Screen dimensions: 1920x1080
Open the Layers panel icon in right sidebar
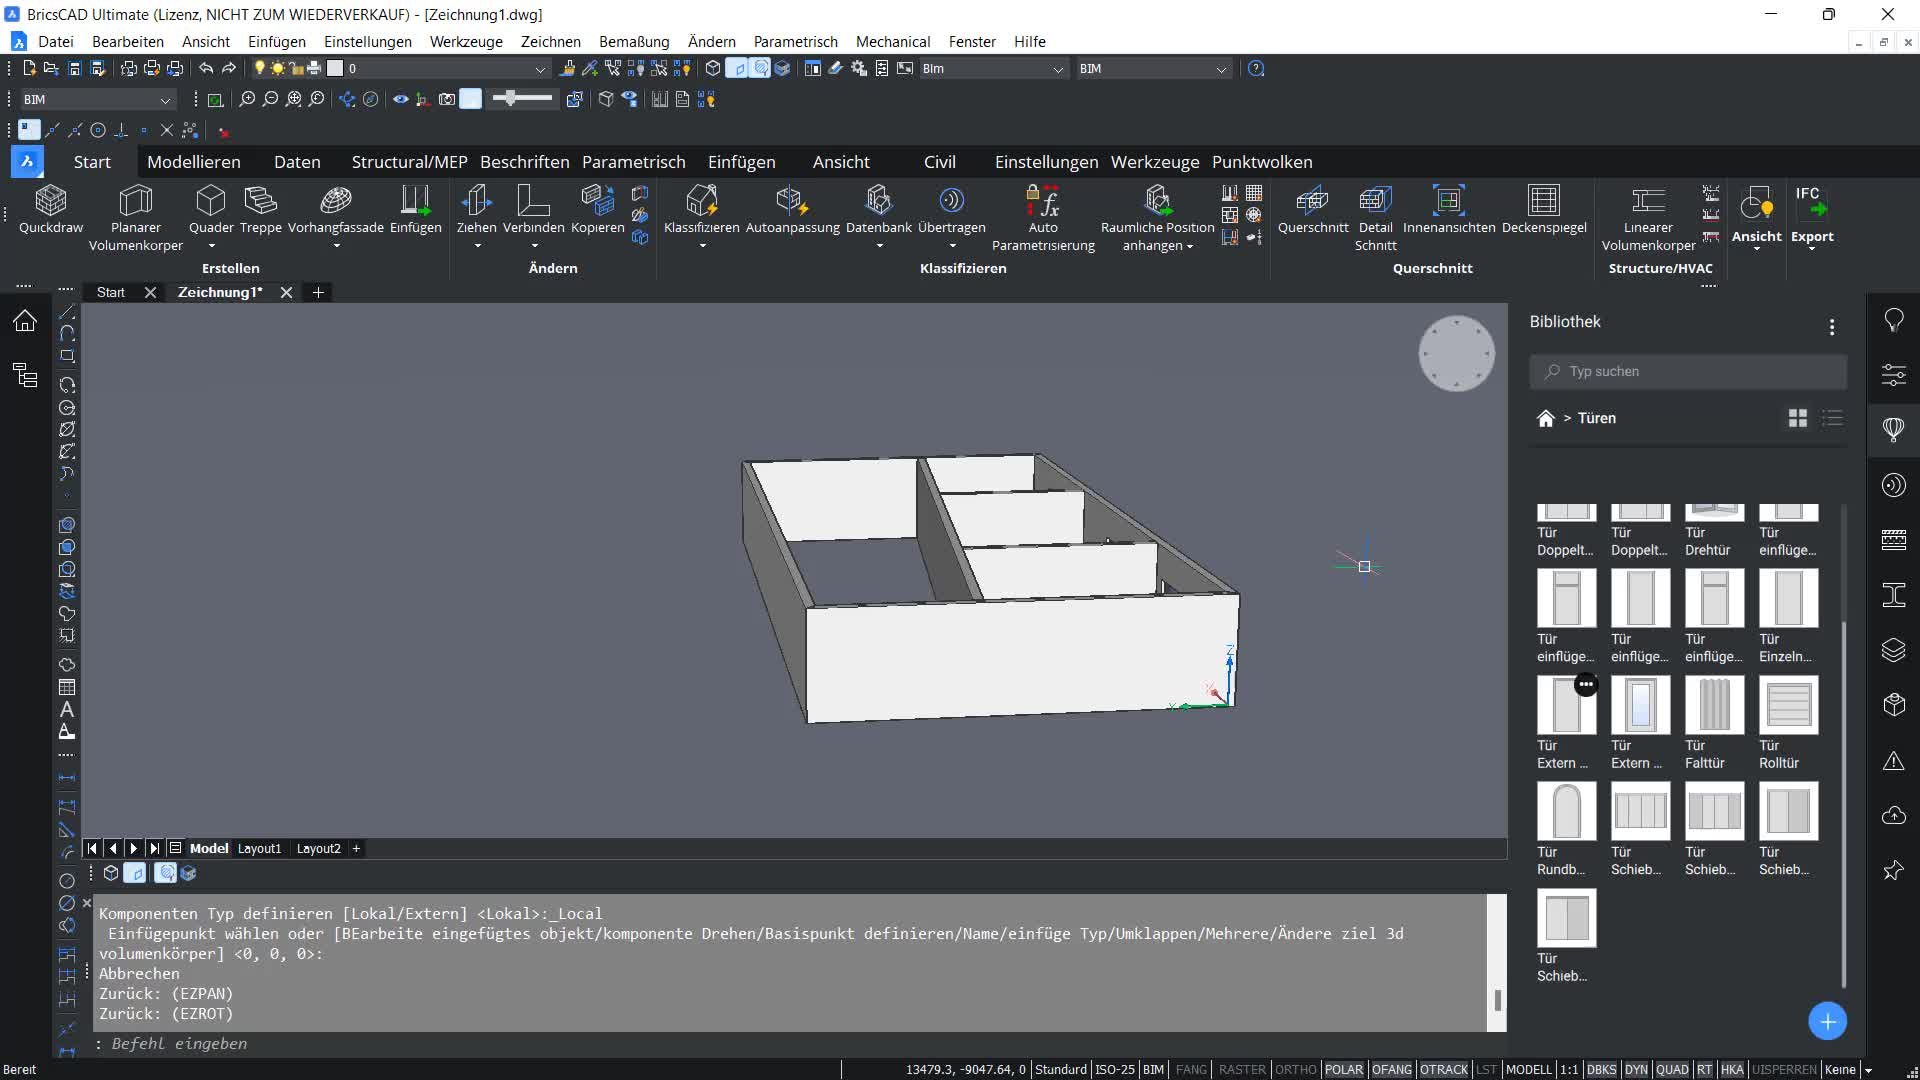coord(1894,650)
